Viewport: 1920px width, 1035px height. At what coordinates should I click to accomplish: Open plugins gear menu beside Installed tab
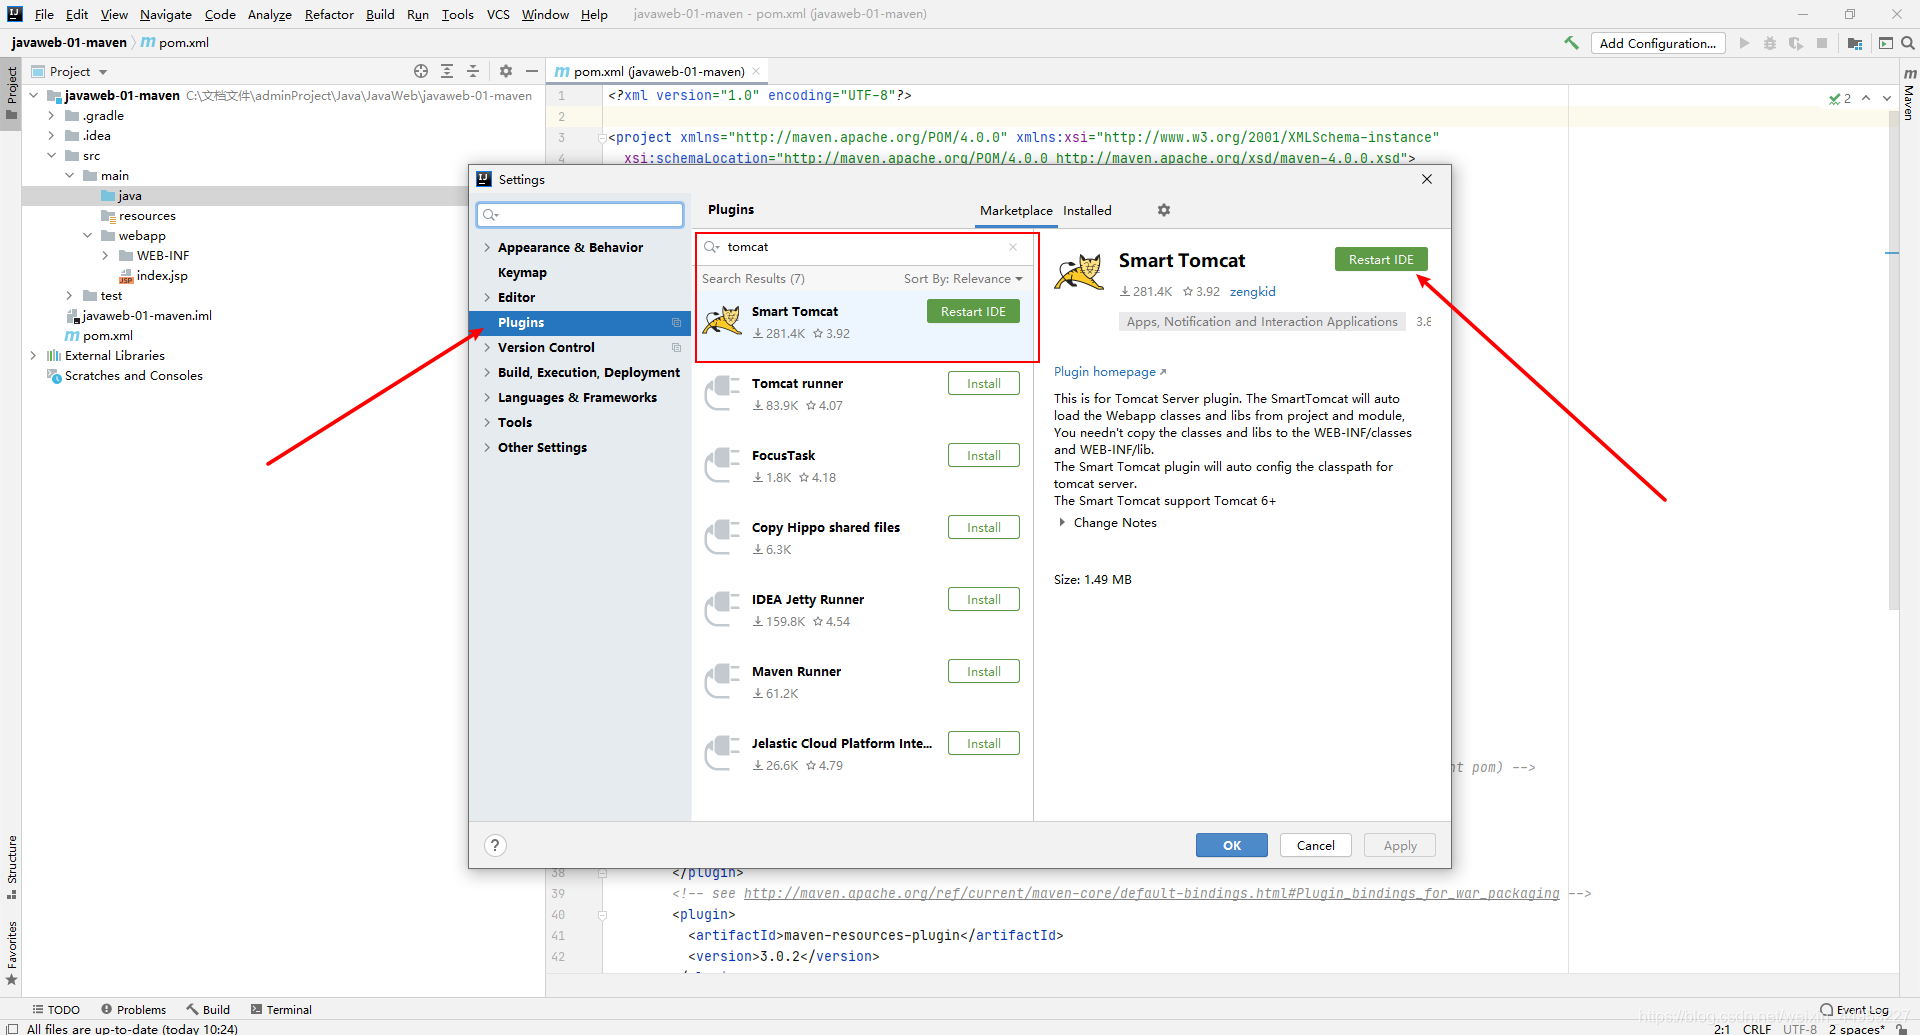click(x=1164, y=210)
